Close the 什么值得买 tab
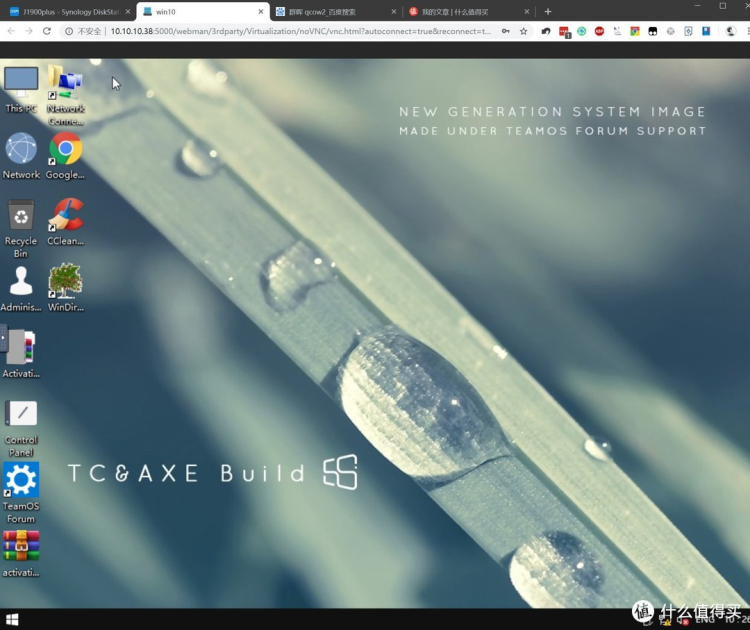This screenshot has height=630, width=750. pyautogui.click(x=527, y=11)
